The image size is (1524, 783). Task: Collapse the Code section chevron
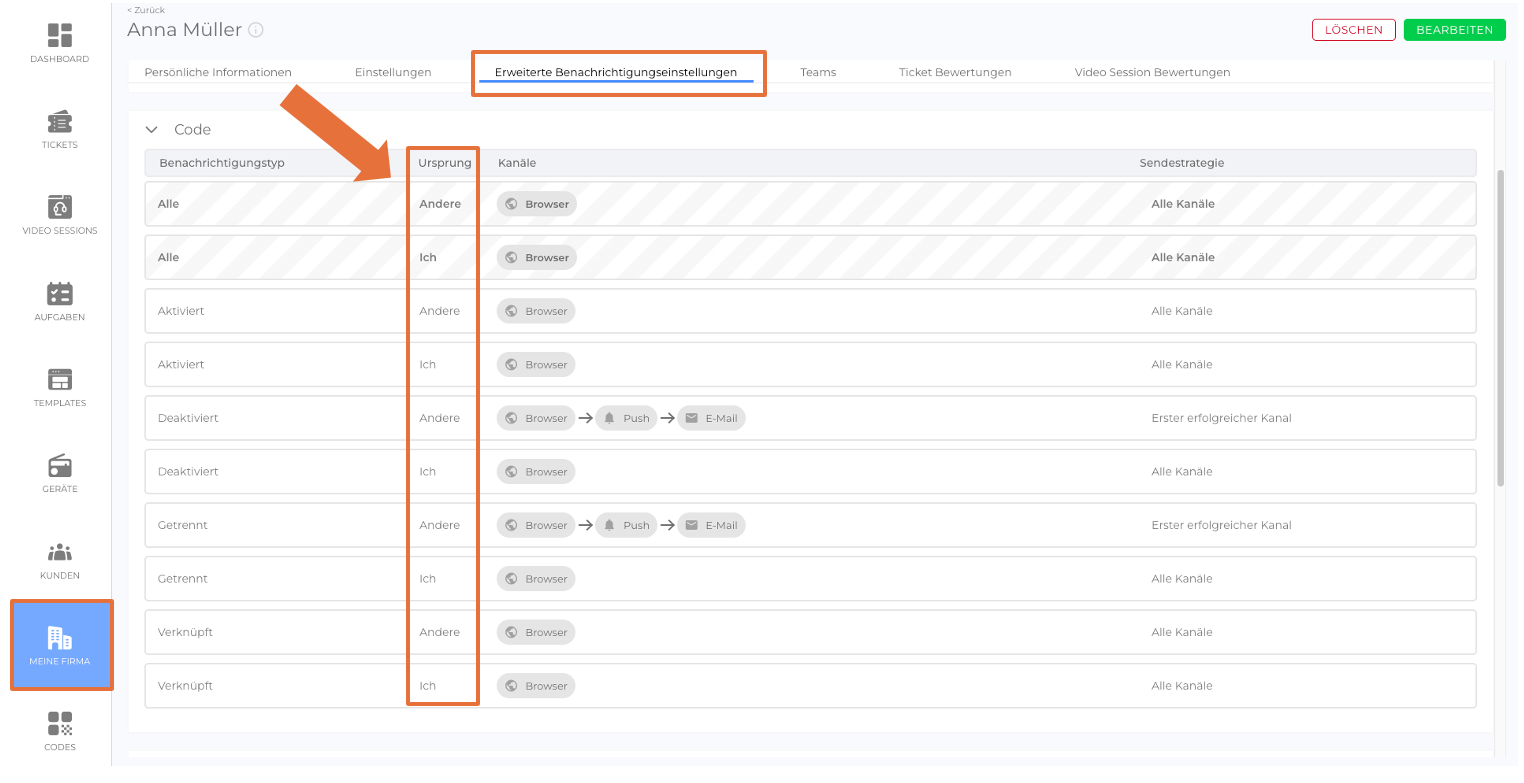pyautogui.click(x=152, y=130)
